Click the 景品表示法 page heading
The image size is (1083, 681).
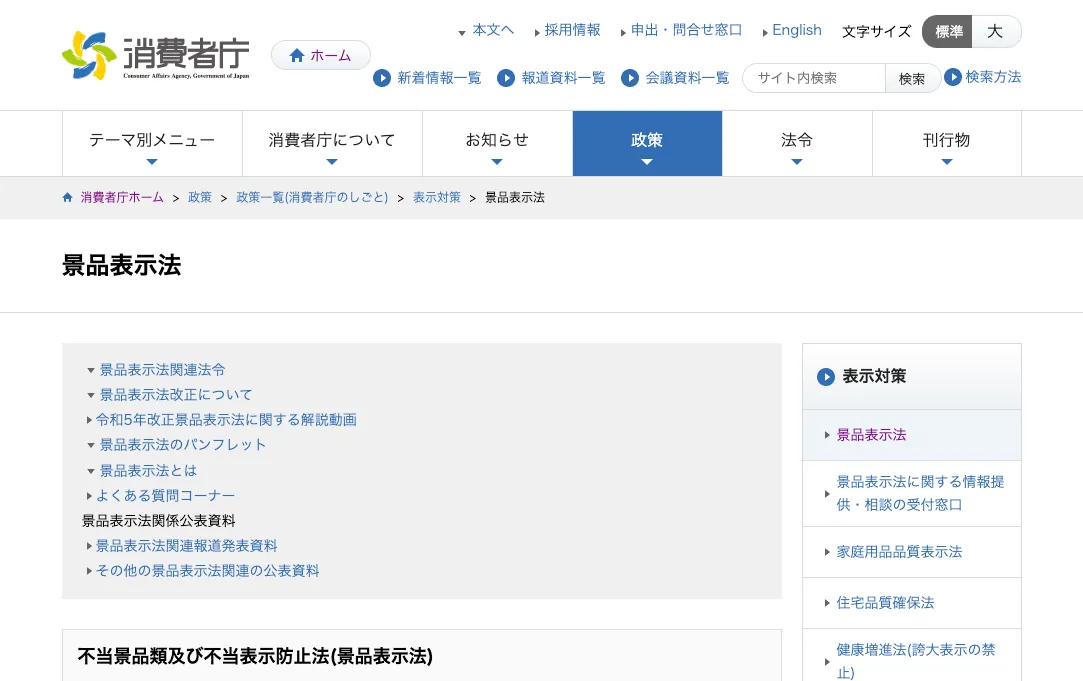122,265
